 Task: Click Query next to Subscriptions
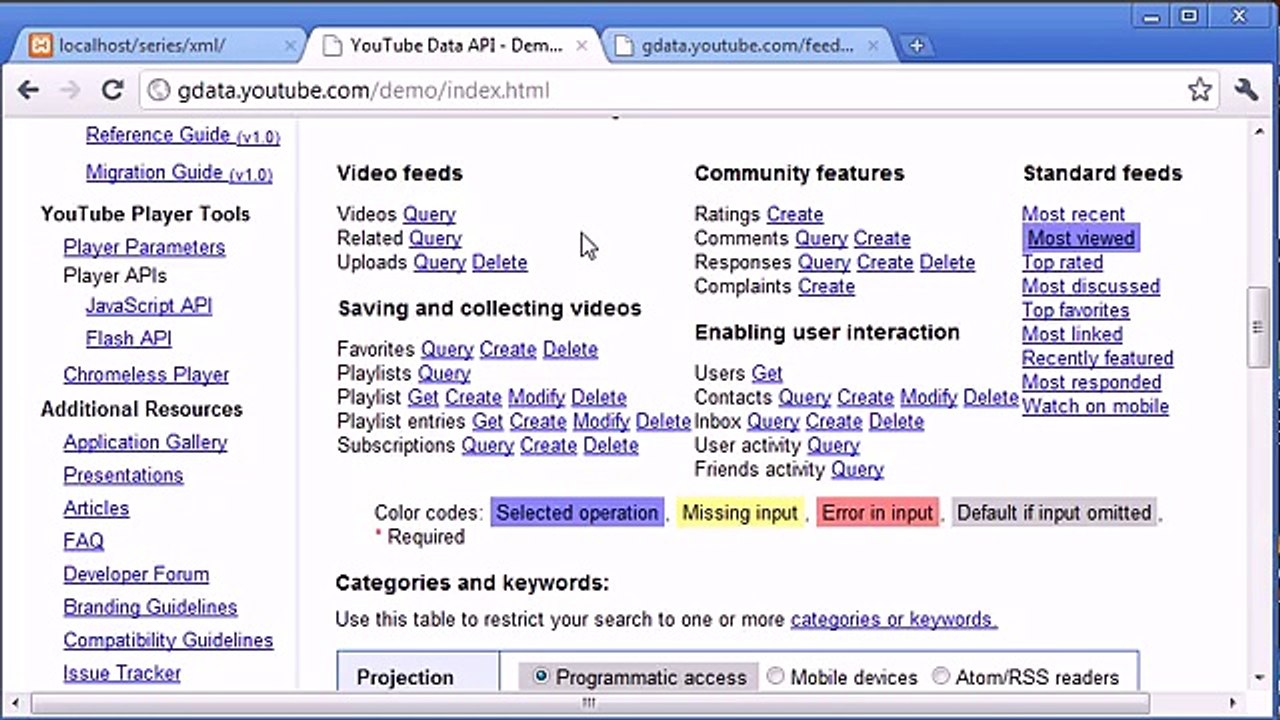tap(487, 445)
